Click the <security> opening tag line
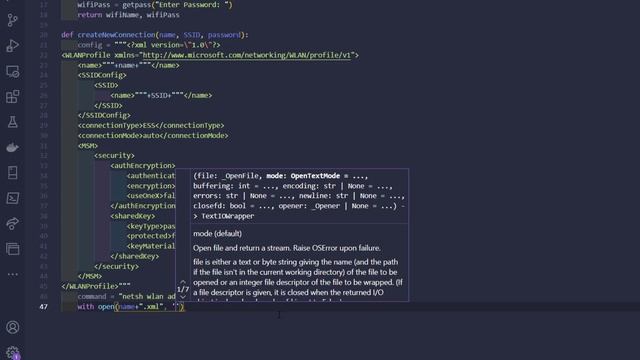Viewport: 640px width, 360px height. coord(114,156)
